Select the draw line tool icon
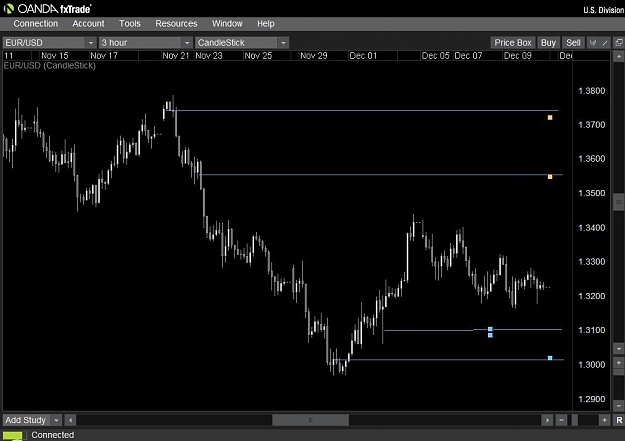 (605, 43)
